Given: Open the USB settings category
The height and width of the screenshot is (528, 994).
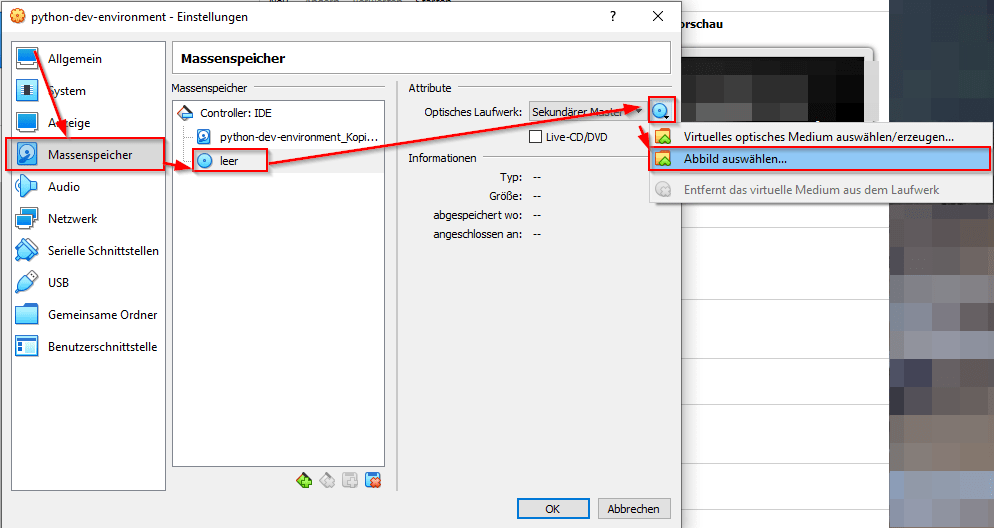Looking at the screenshot, I should (x=89, y=283).
